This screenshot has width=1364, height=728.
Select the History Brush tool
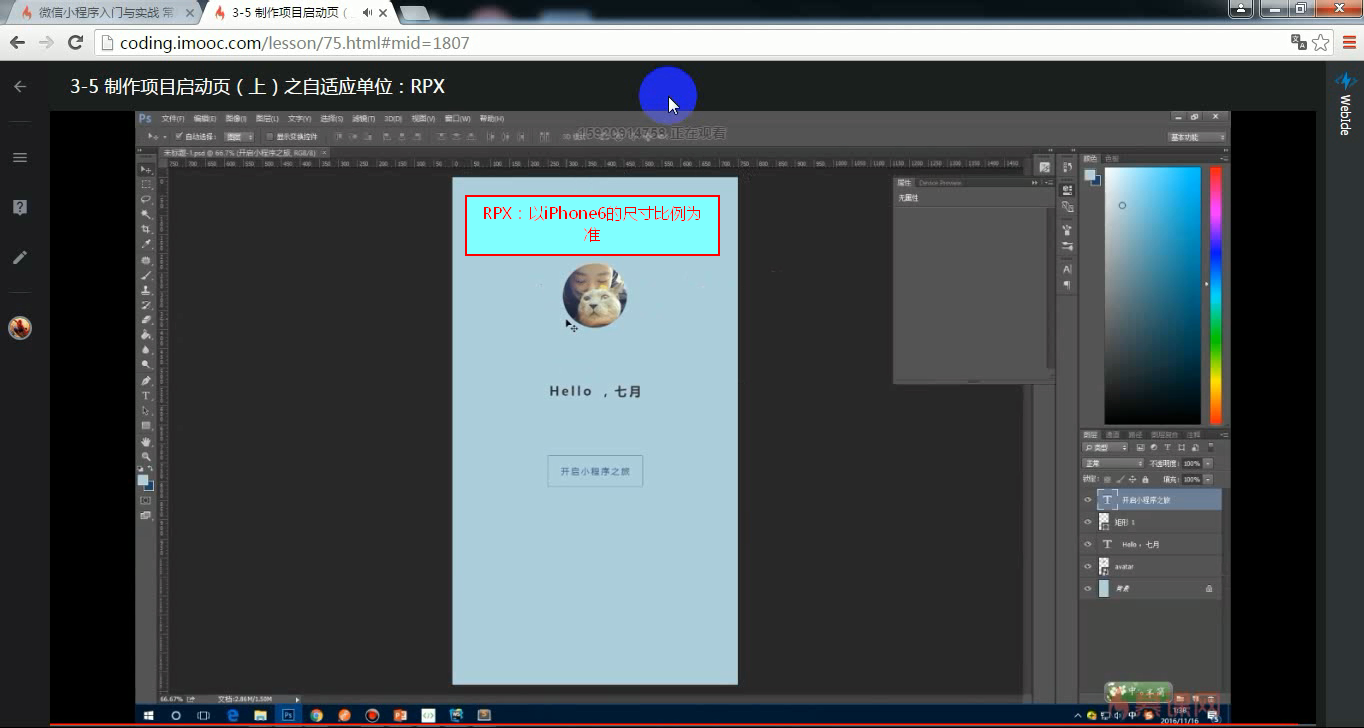click(146, 305)
